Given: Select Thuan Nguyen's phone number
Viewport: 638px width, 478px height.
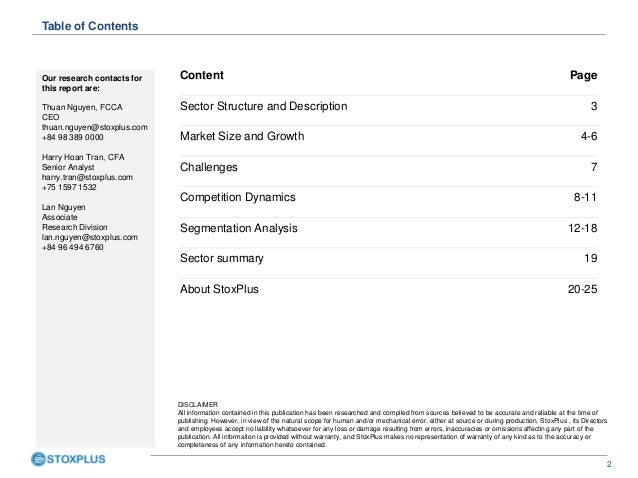Looking at the screenshot, I should pyautogui.click(x=75, y=137).
